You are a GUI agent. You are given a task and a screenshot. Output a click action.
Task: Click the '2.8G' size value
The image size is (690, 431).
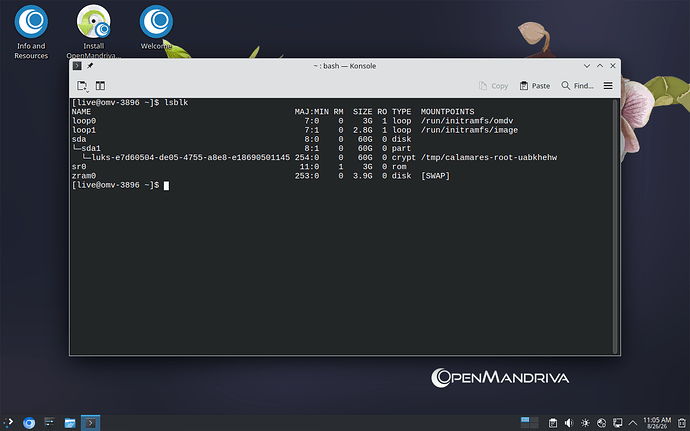363,130
